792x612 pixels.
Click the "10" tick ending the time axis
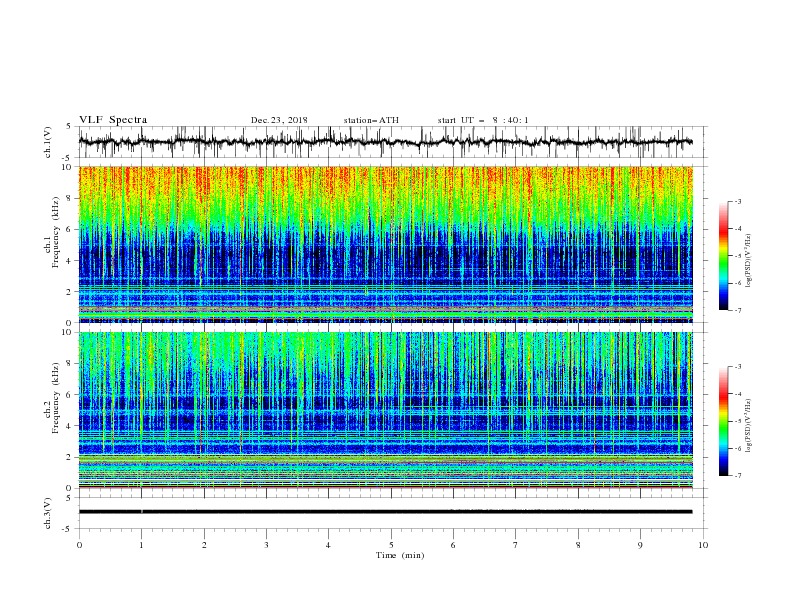pos(703,545)
